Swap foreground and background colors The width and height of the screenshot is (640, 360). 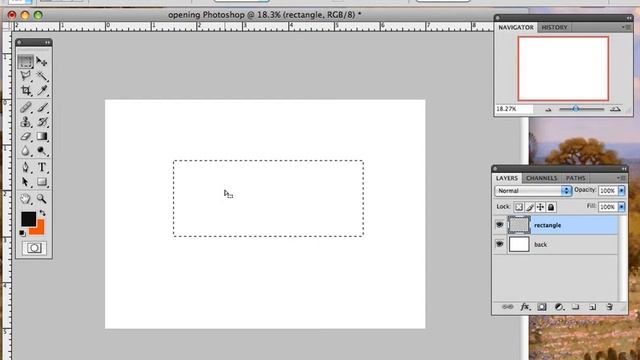click(42, 213)
